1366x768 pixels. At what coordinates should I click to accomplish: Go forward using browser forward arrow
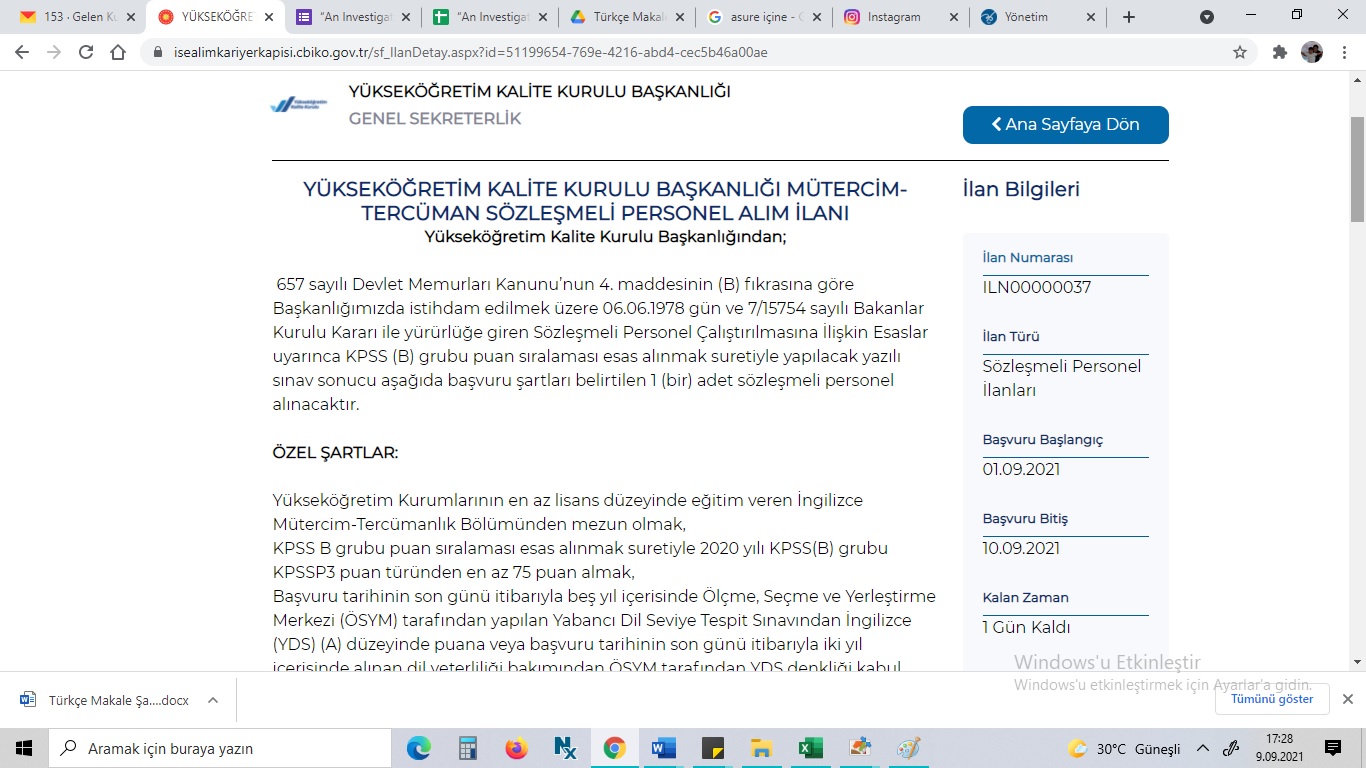click(x=54, y=52)
